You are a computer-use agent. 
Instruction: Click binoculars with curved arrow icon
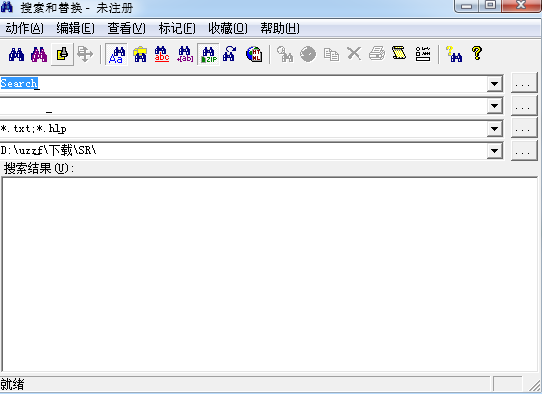(230, 54)
